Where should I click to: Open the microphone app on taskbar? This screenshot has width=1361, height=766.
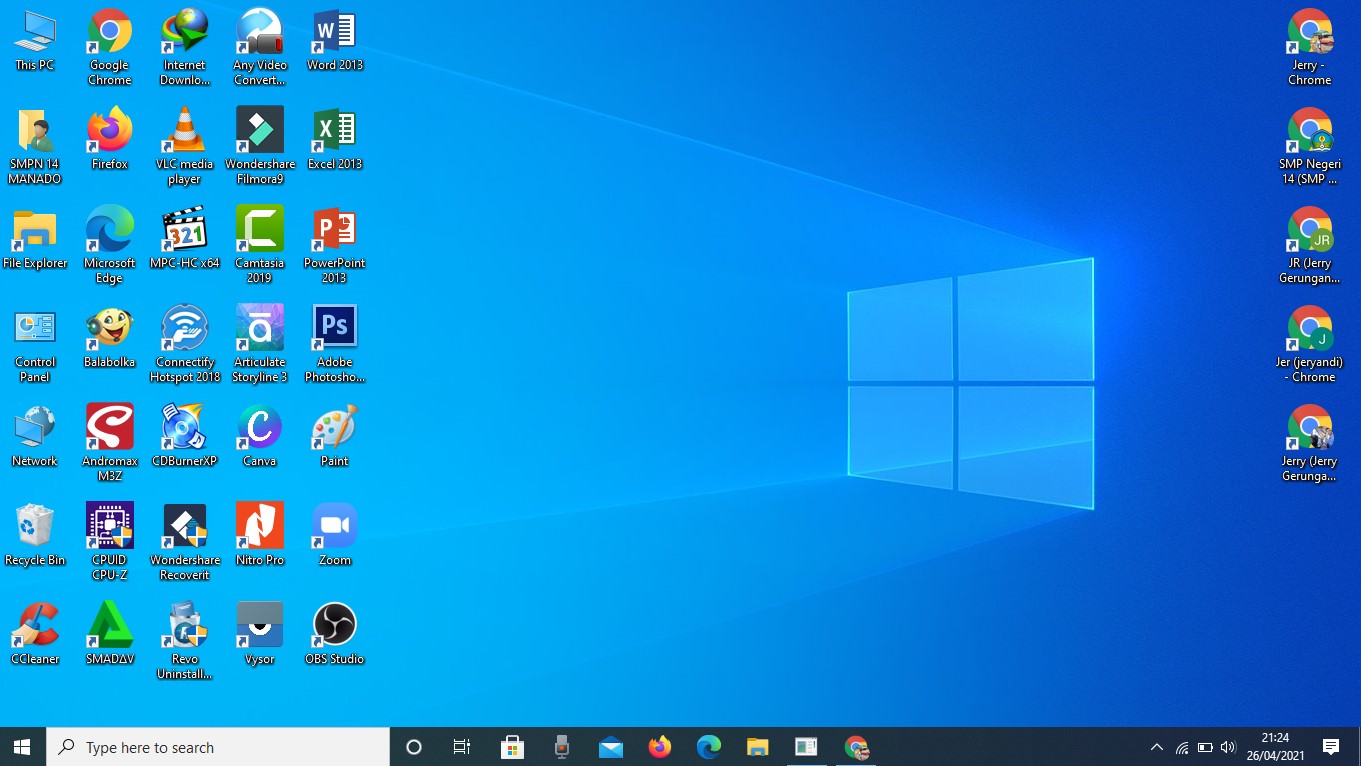[x=561, y=747]
